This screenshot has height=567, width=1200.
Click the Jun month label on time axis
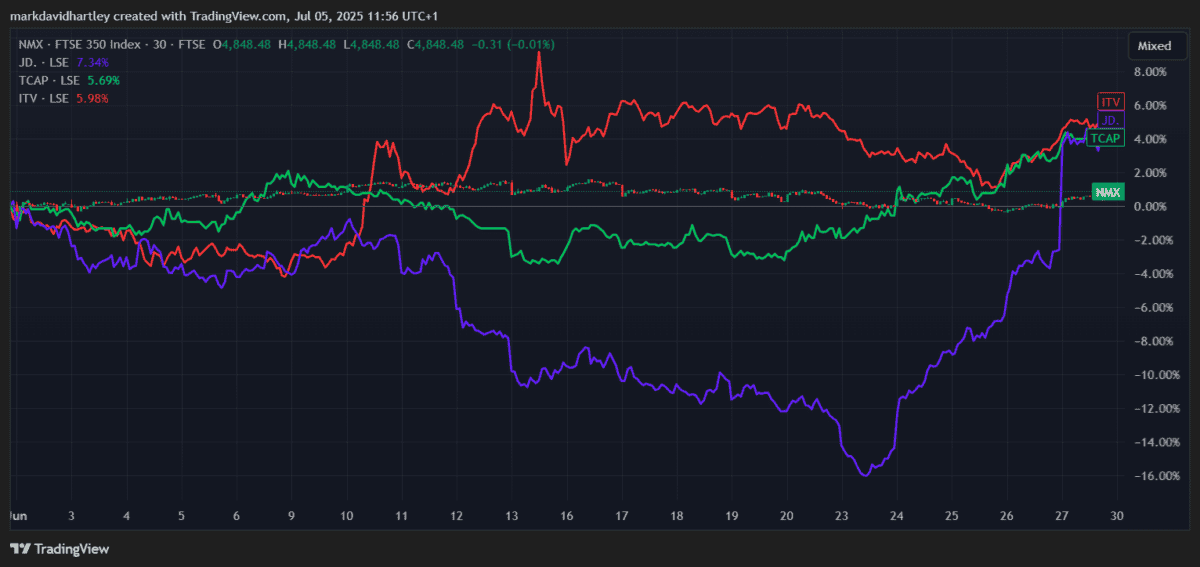(x=17, y=516)
